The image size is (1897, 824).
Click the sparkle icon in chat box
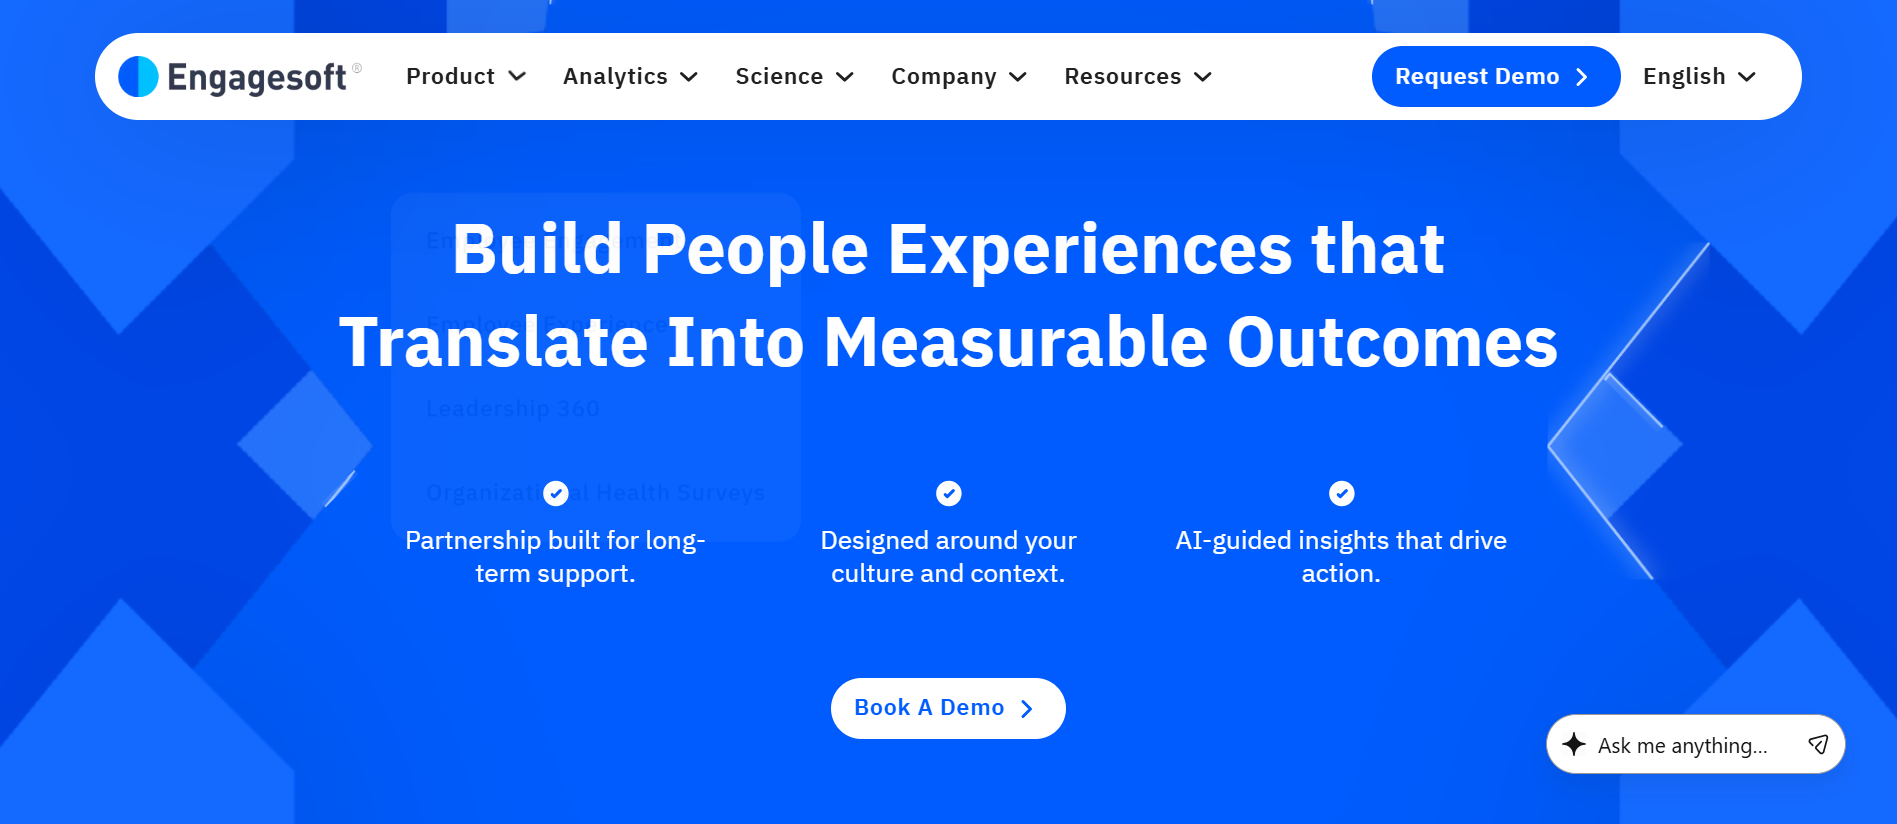1574,744
